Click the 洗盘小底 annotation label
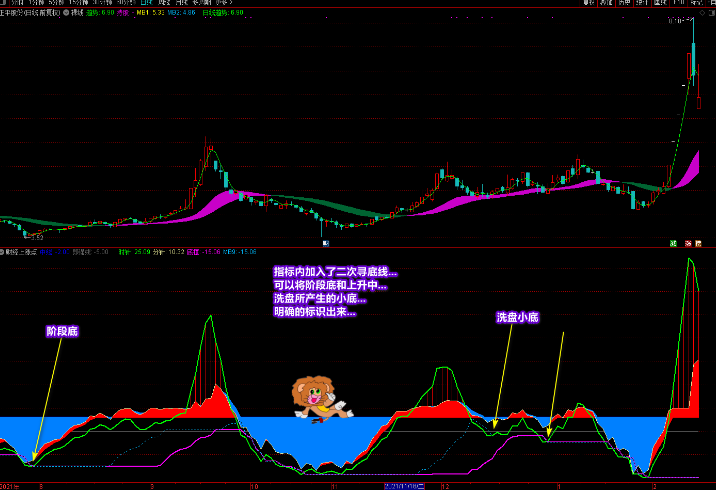 point(518,317)
